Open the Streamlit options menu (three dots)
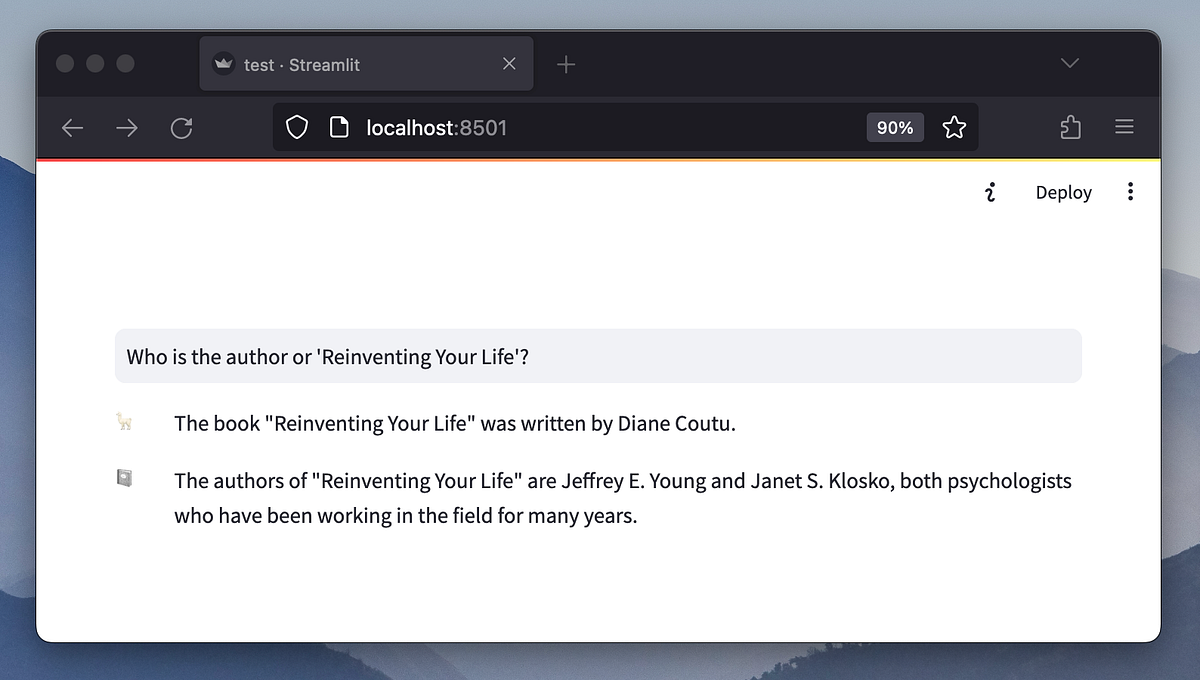Screen dimensions: 1200x680 point(1131,191)
